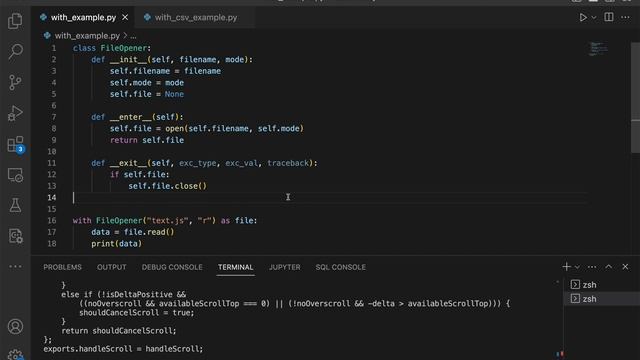Click "class FileOpener:" on line 1
Image resolution: width=640 pixels, height=360 pixels.
pos(112,48)
